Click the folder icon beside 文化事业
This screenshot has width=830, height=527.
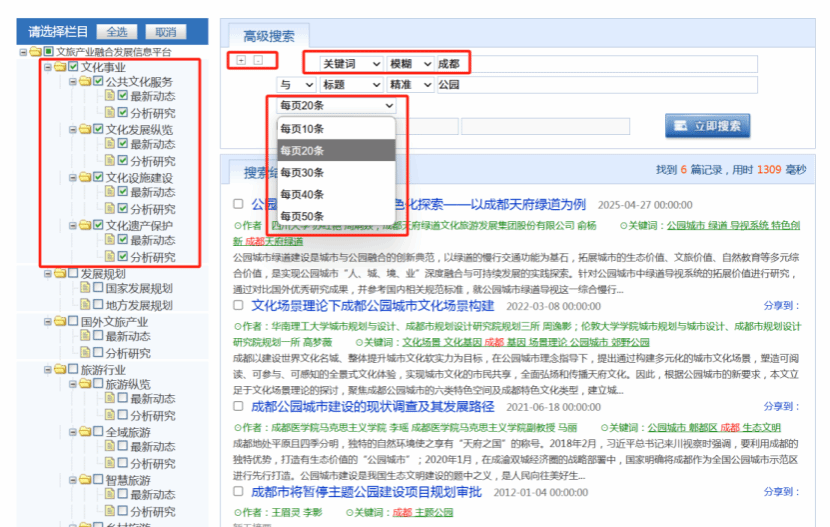click(60, 67)
